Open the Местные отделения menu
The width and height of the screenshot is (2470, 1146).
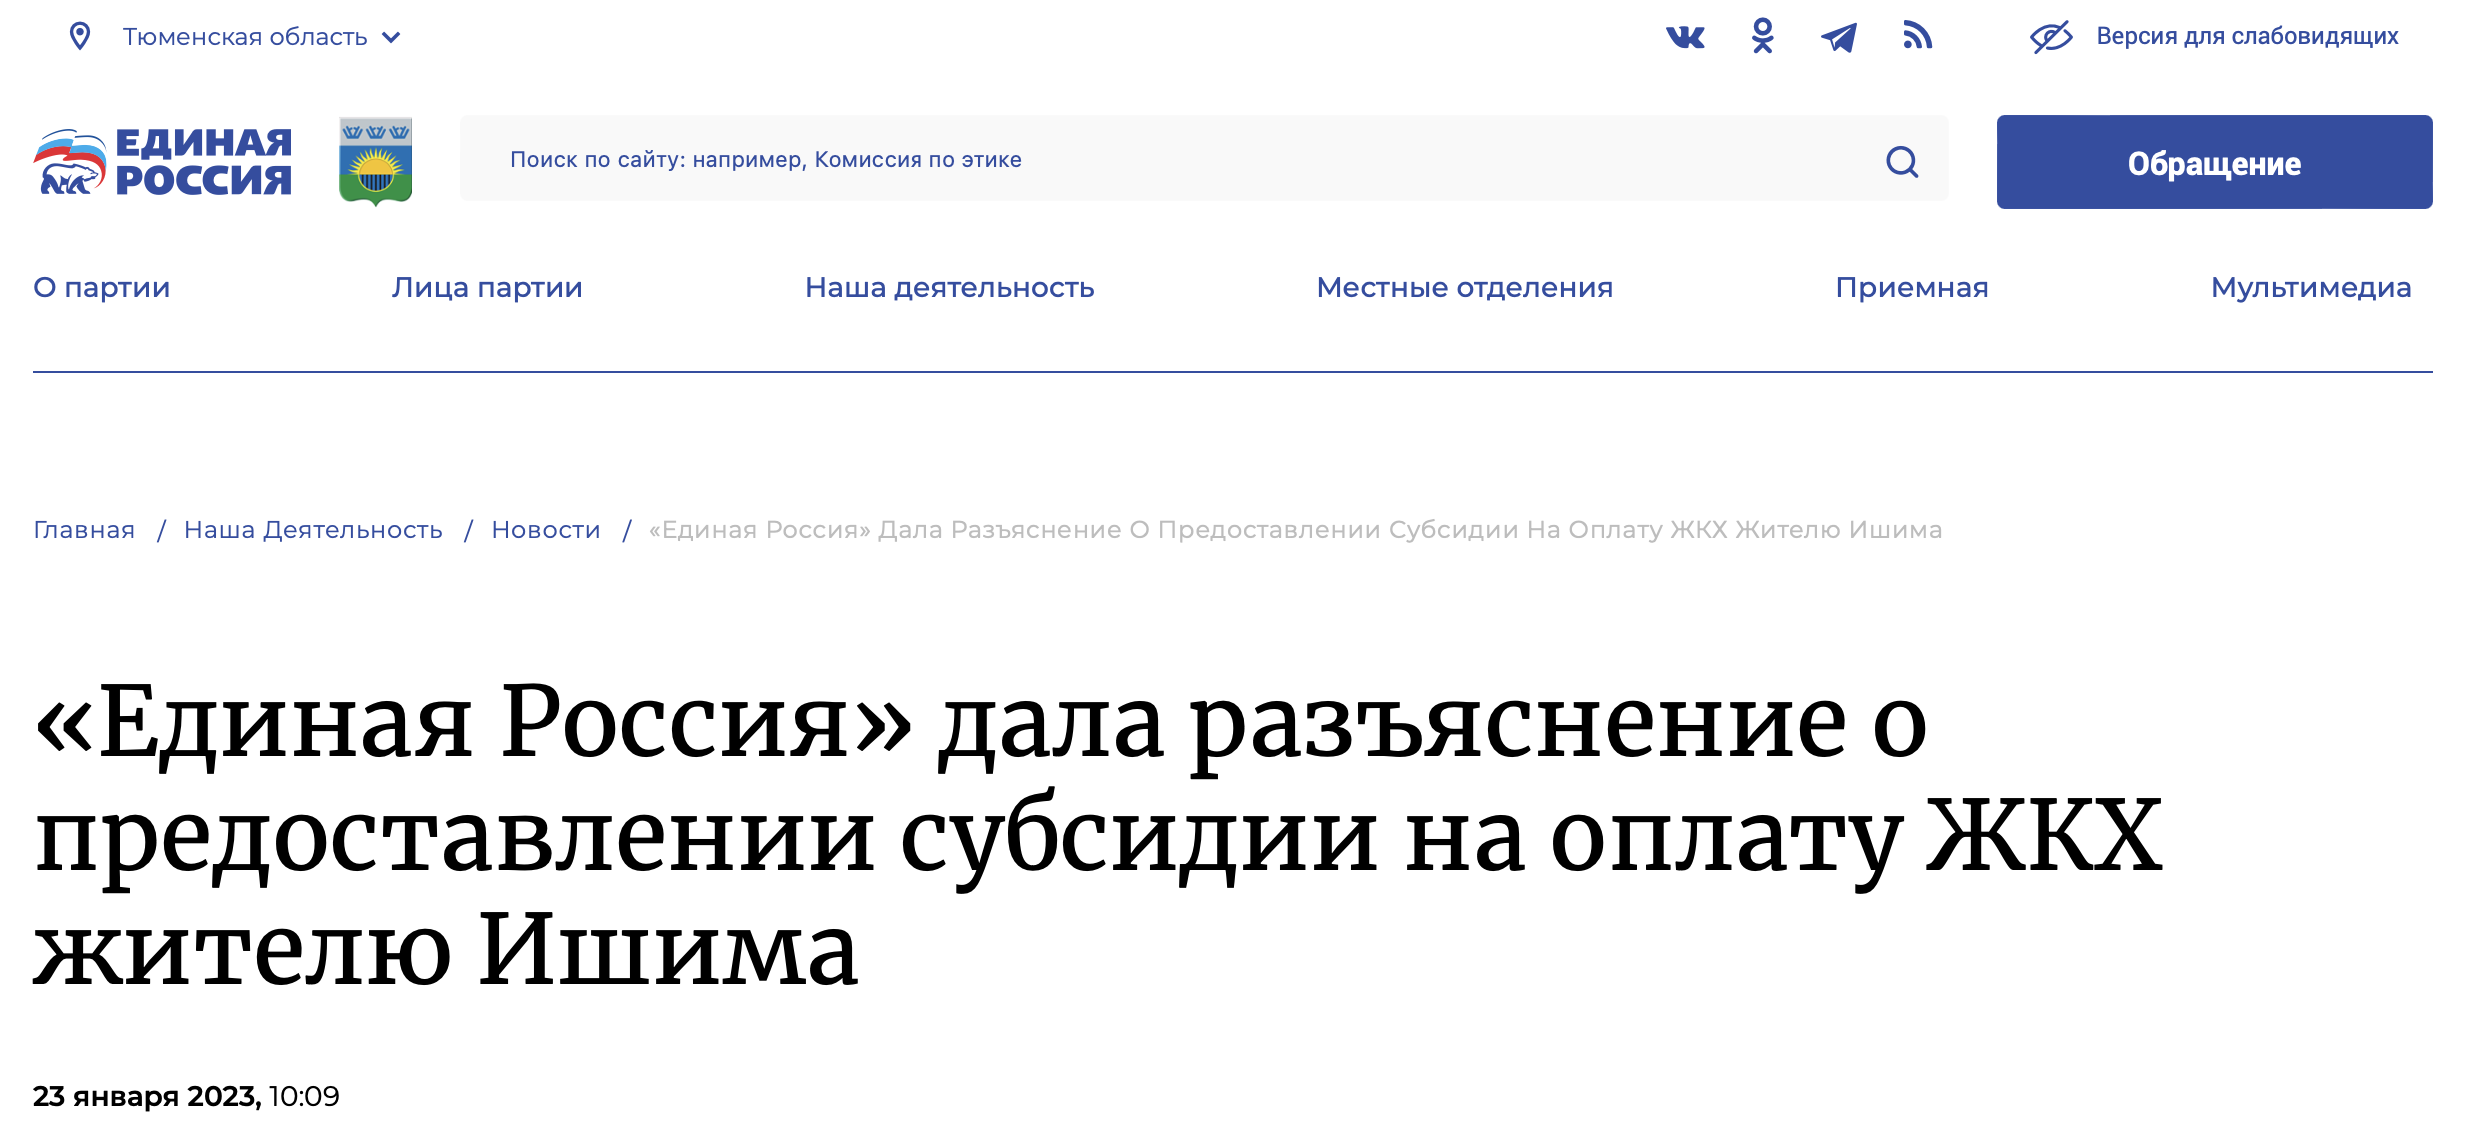1465,288
